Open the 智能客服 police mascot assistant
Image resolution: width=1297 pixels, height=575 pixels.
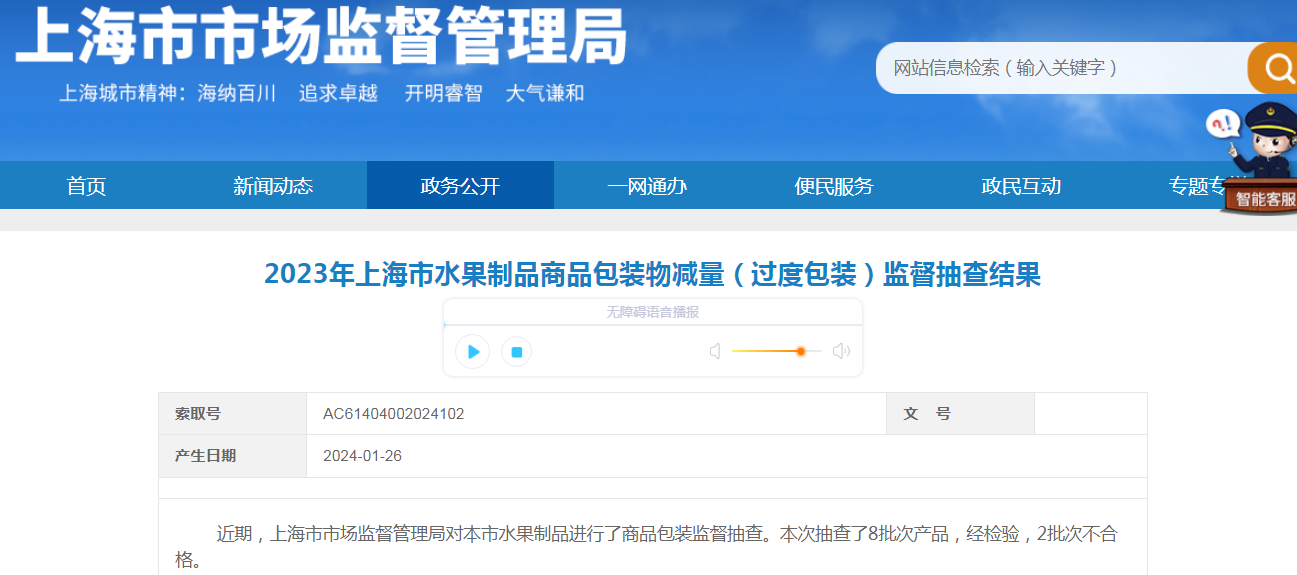[1258, 160]
